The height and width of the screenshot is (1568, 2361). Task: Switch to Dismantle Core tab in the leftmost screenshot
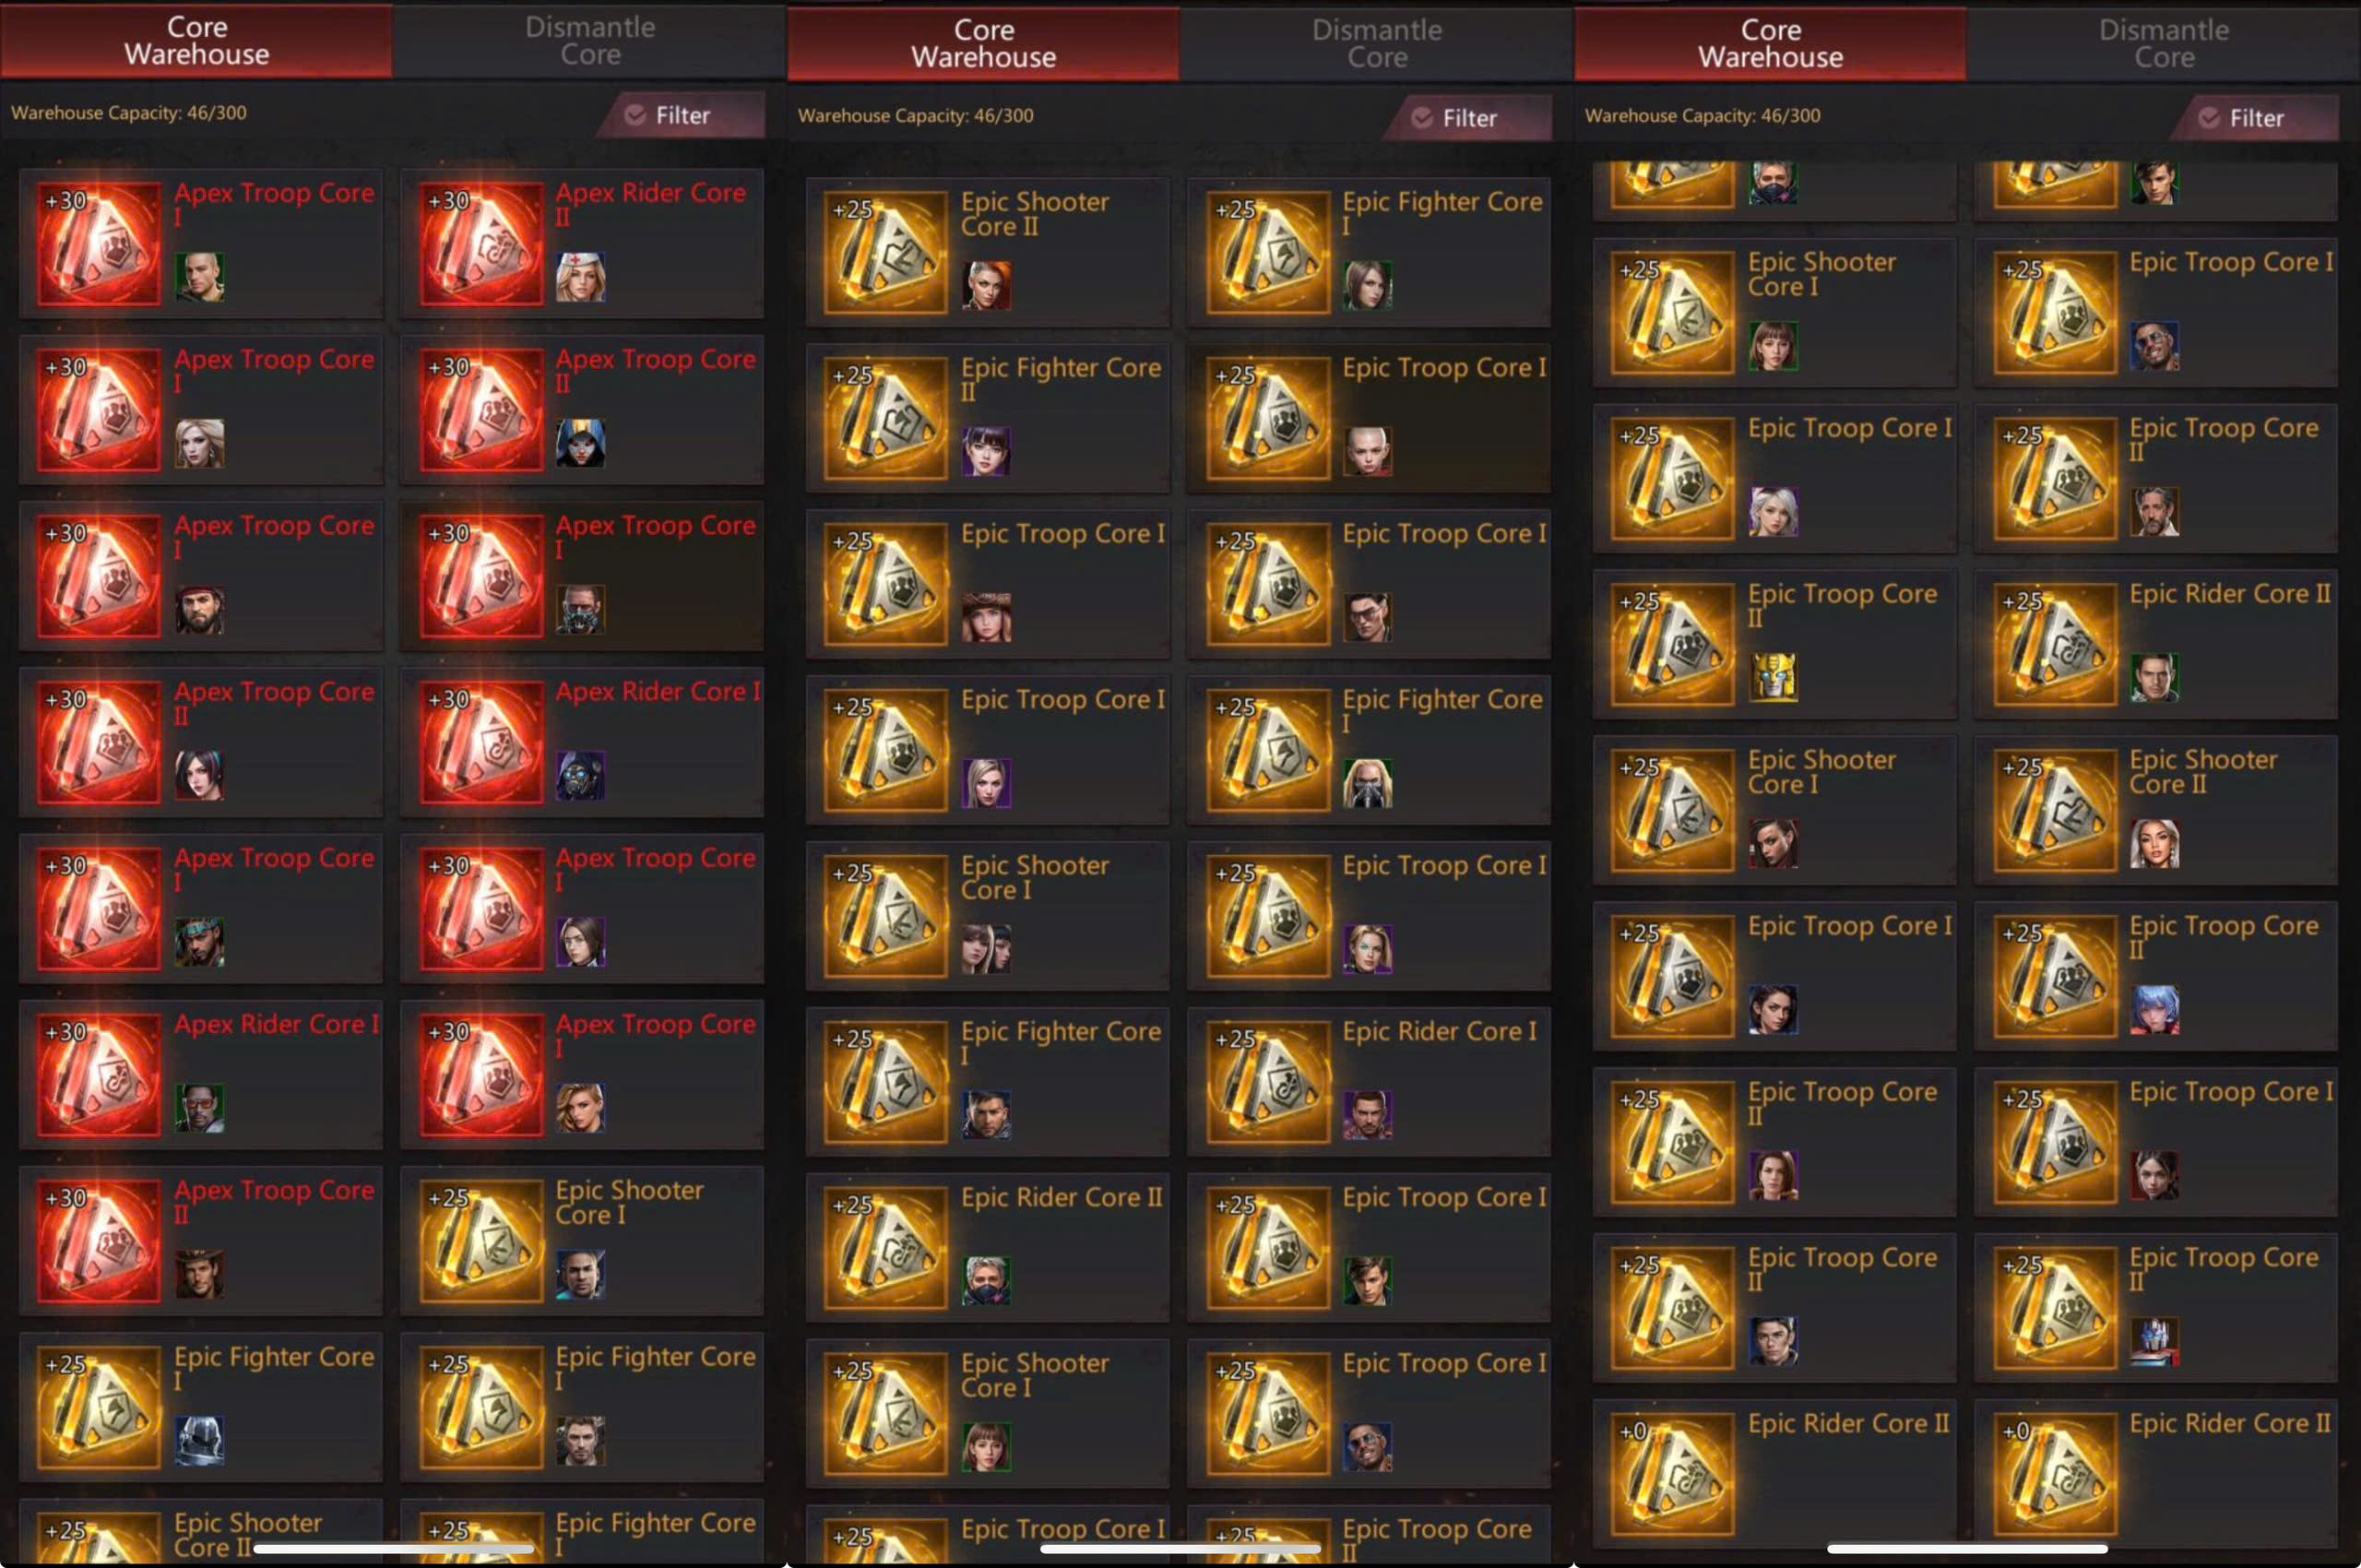pyautogui.click(x=590, y=41)
